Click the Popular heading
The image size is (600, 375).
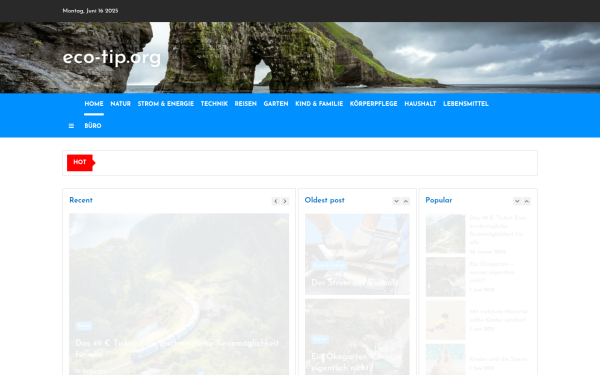coord(439,200)
